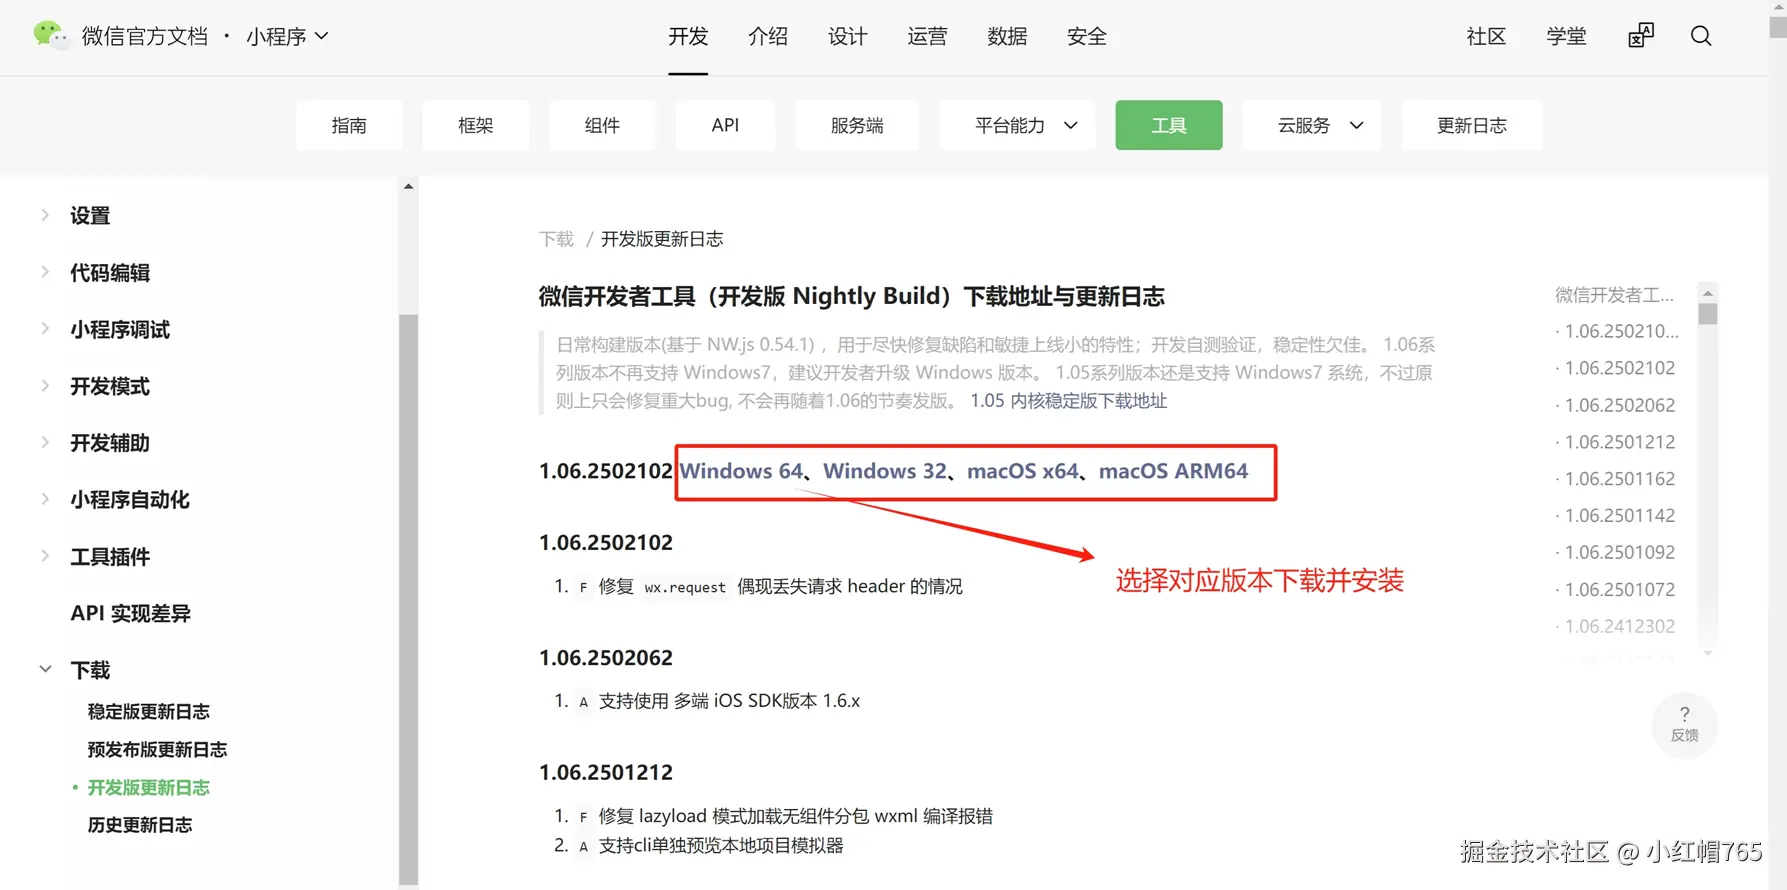Open the 社区 link

pos(1486,37)
